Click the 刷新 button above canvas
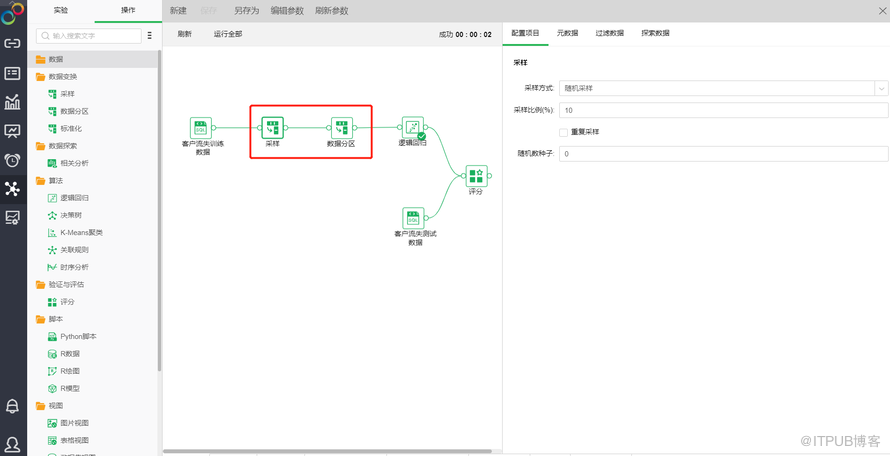 (184, 34)
